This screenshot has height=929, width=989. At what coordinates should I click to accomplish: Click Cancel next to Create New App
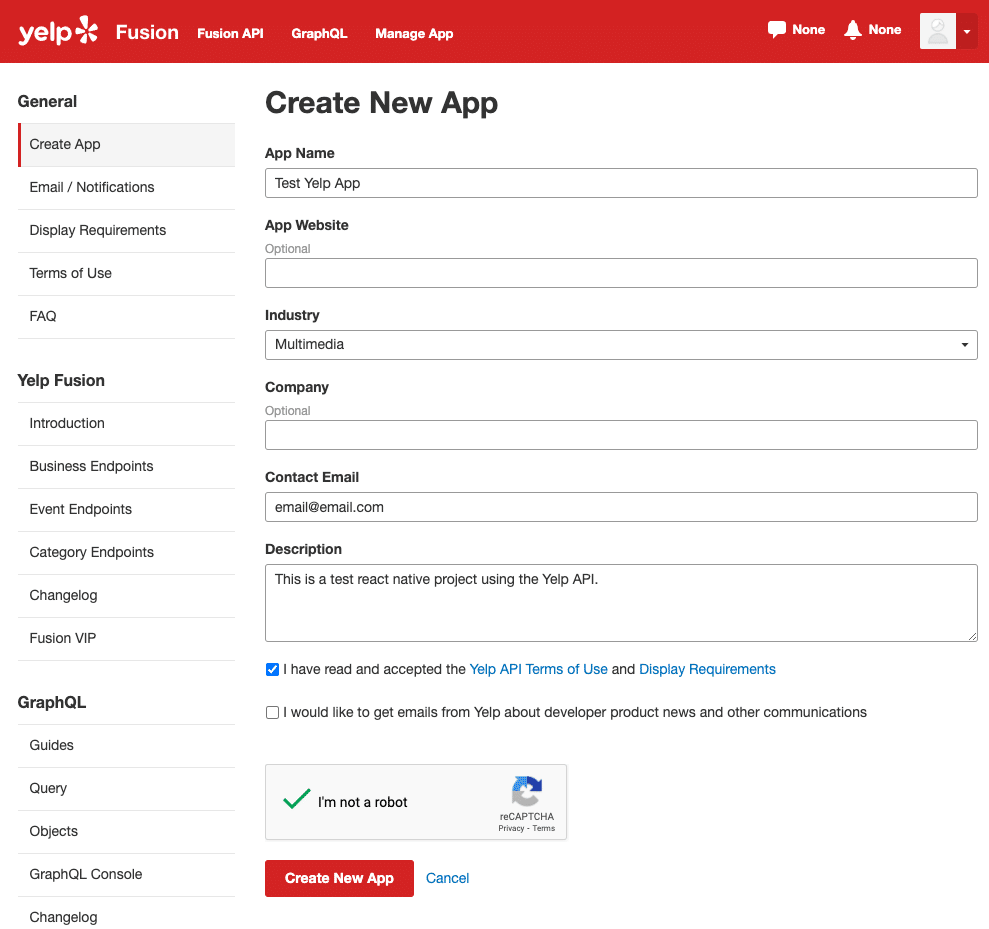447,878
